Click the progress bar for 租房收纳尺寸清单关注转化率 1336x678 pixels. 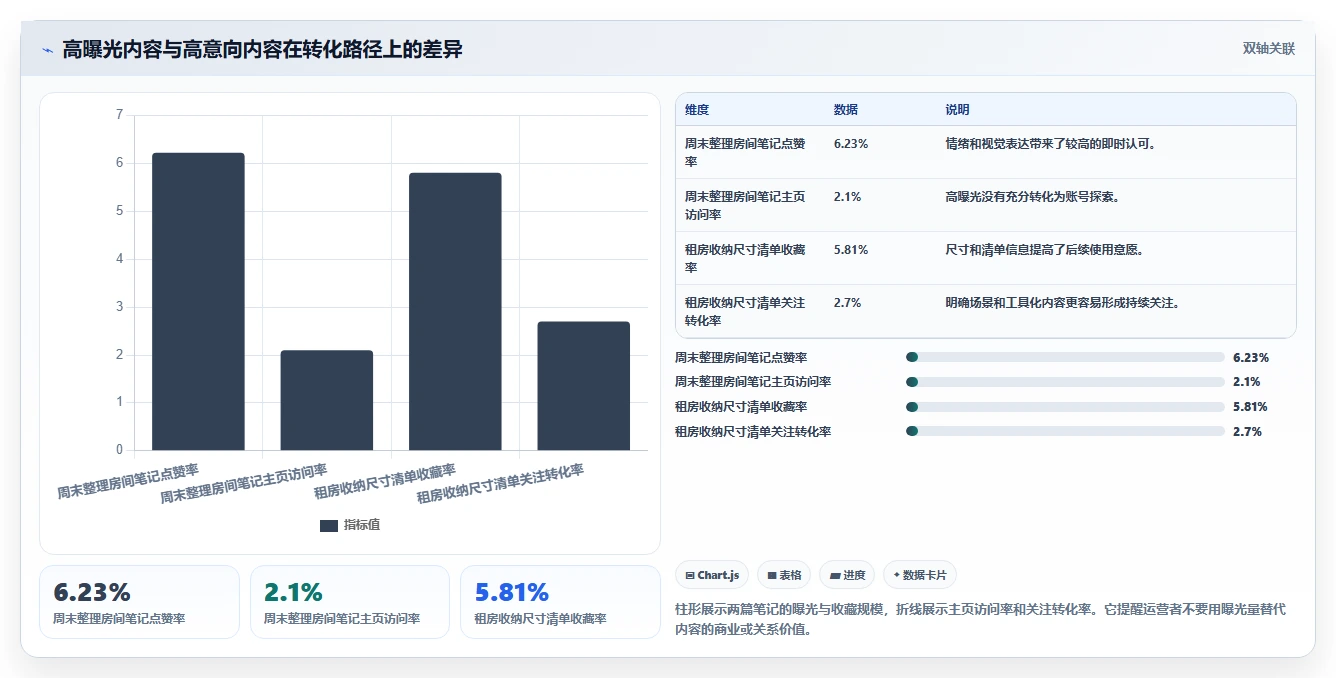pyautogui.click(x=1065, y=432)
